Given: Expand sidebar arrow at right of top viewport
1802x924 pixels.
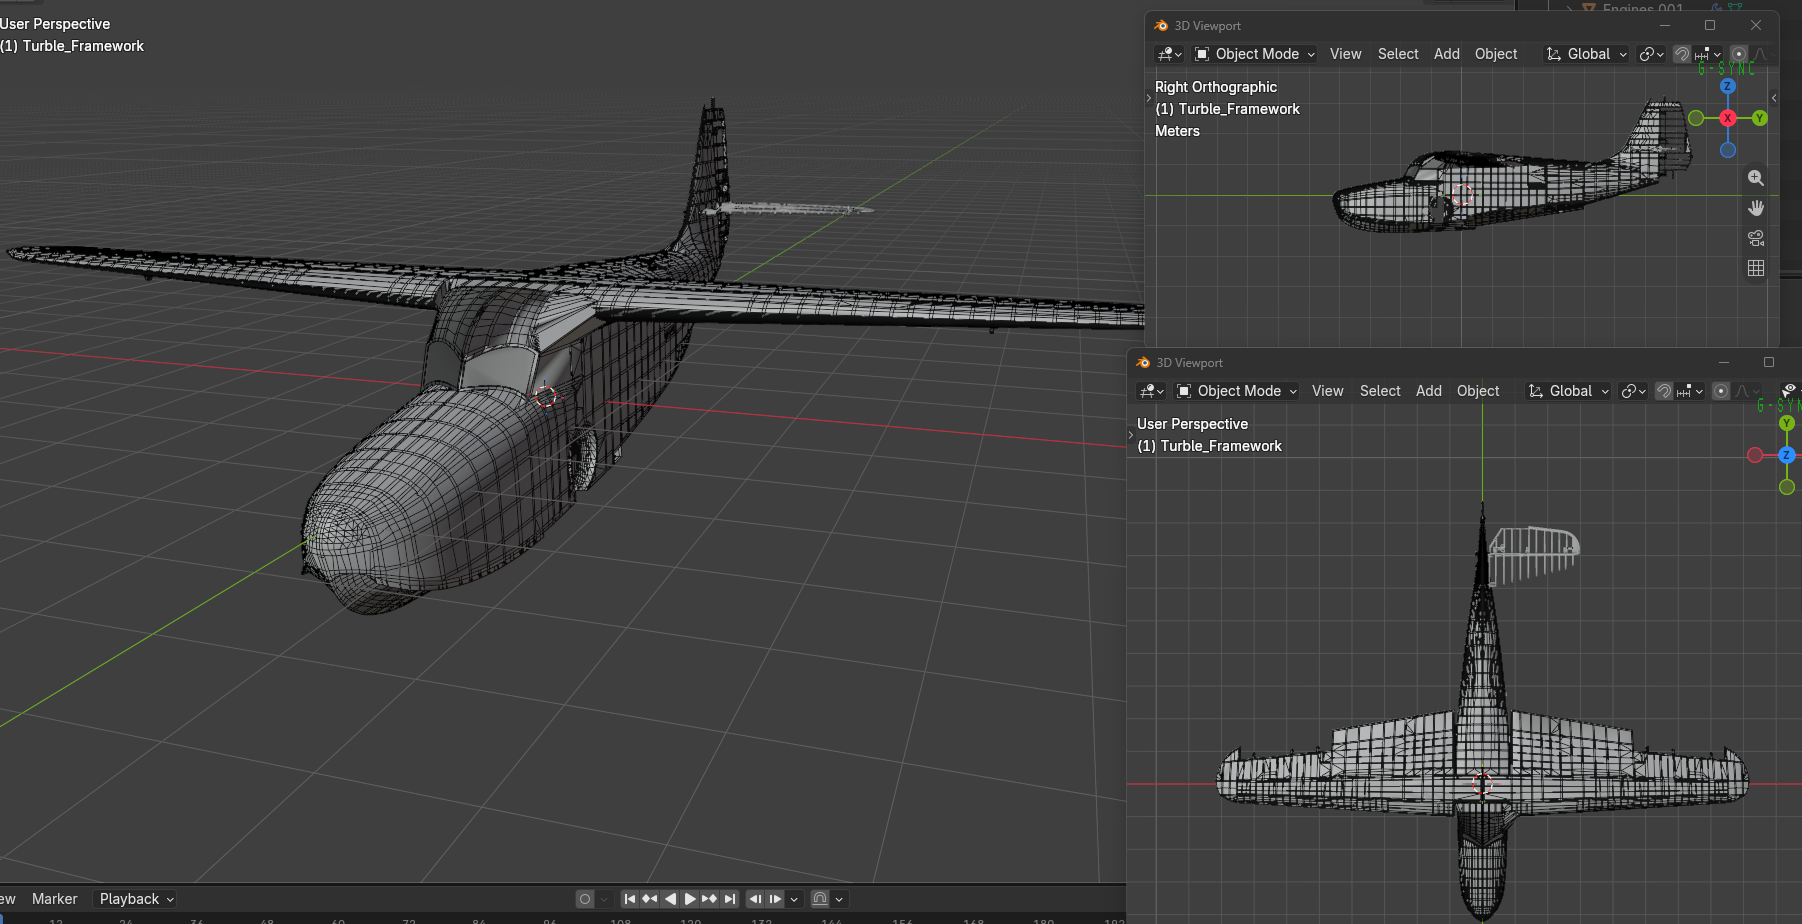Looking at the screenshot, I should (x=1774, y=98).
